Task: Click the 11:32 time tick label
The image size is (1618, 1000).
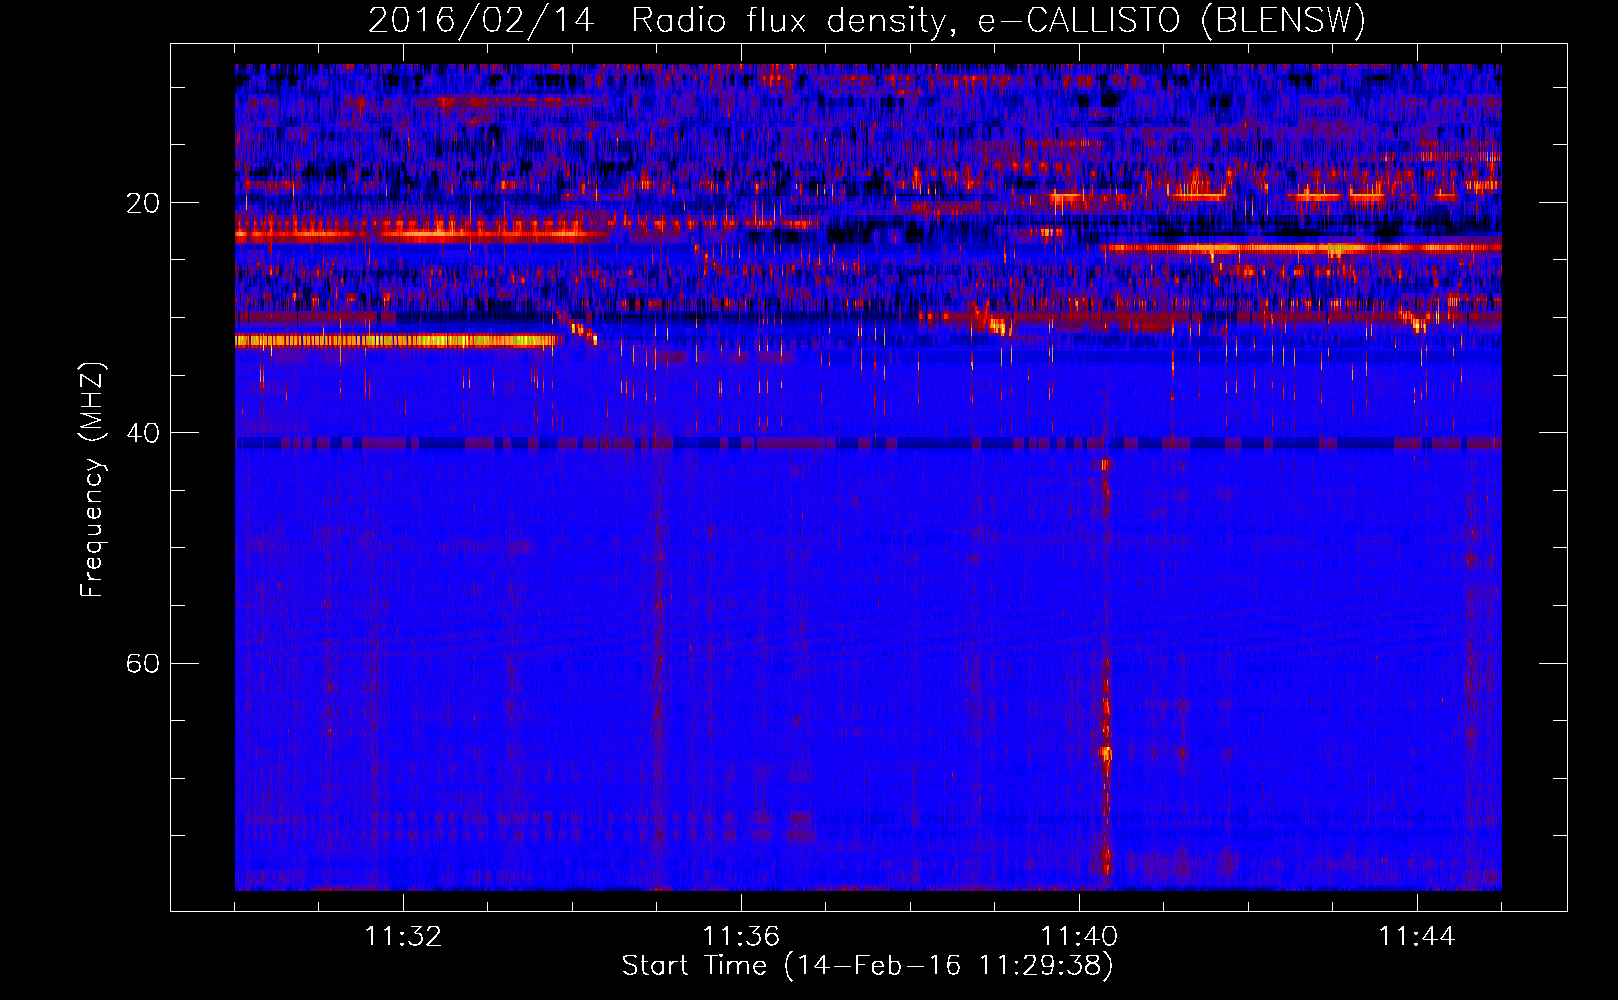Action: point(403,937)
